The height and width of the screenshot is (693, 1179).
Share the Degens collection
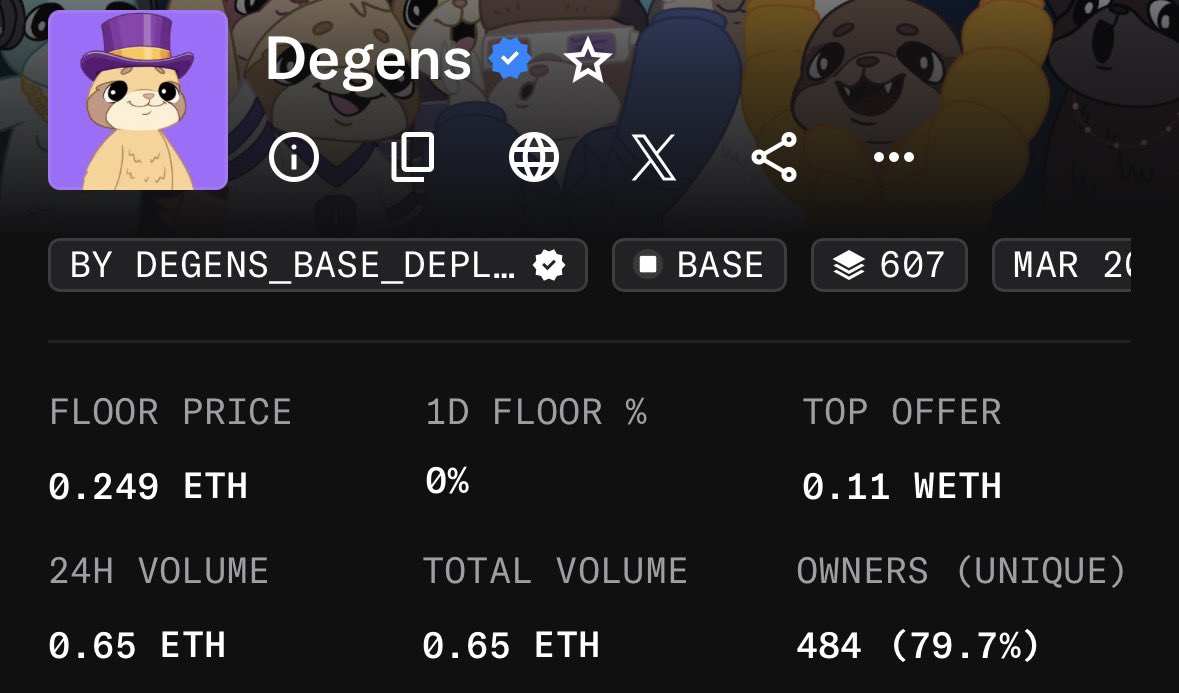(x=774, y=157)
